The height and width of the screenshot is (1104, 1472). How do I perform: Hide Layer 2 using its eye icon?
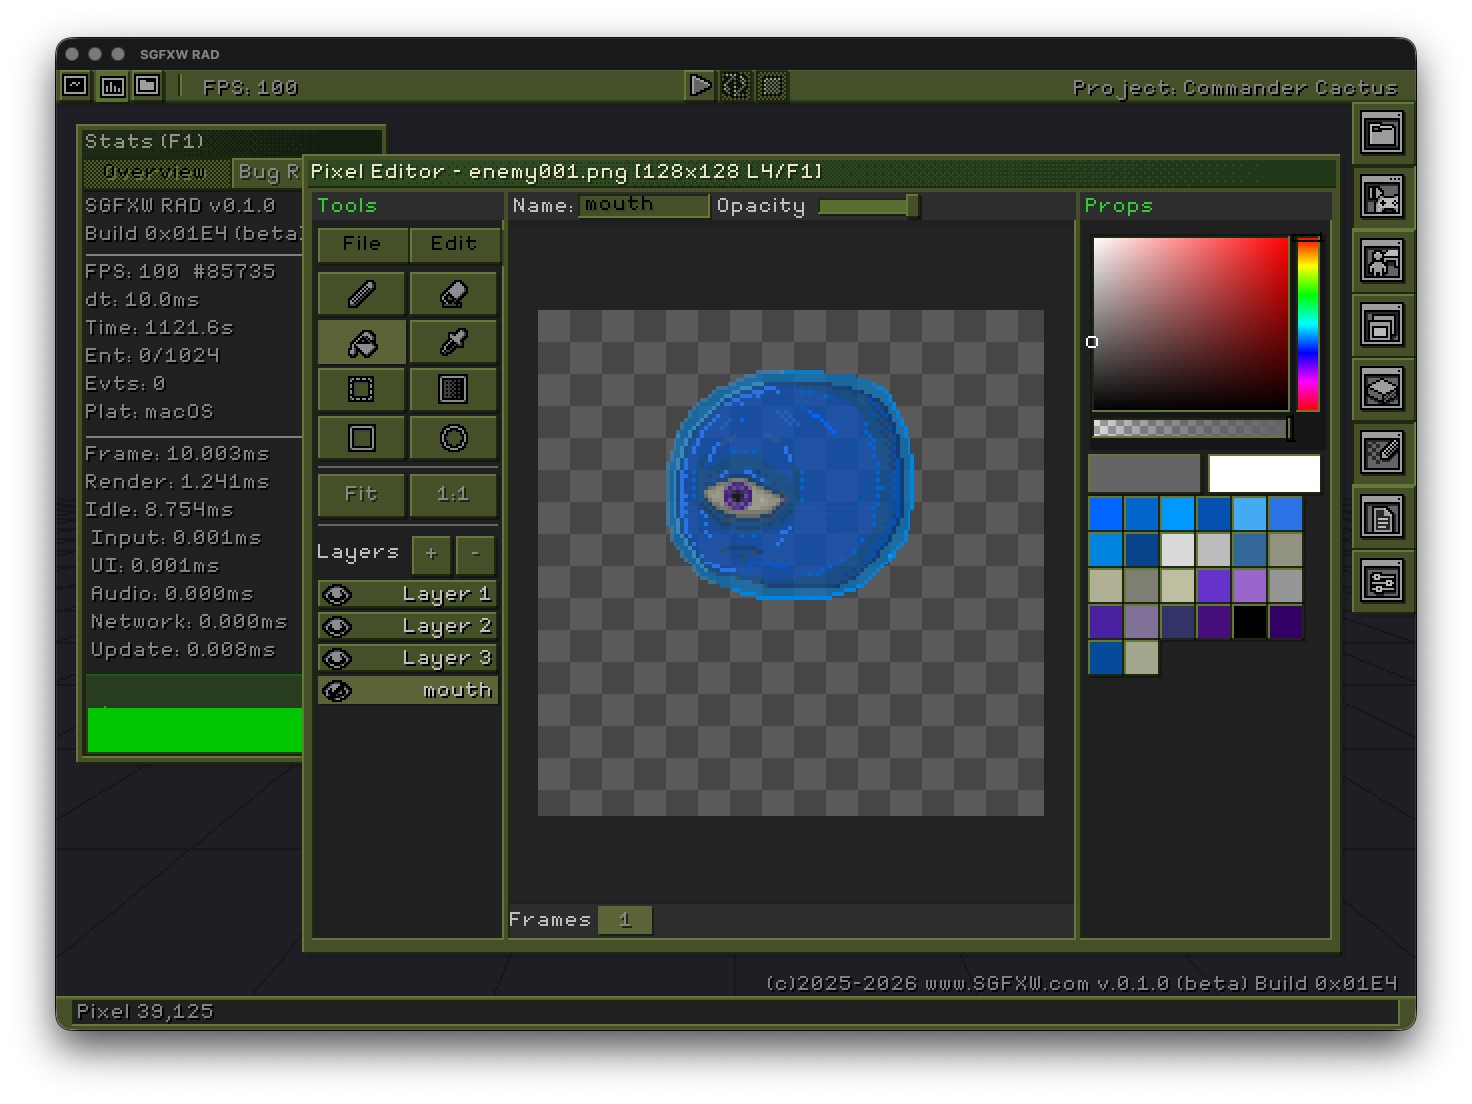pyautogui.click(x=338, y=627)
